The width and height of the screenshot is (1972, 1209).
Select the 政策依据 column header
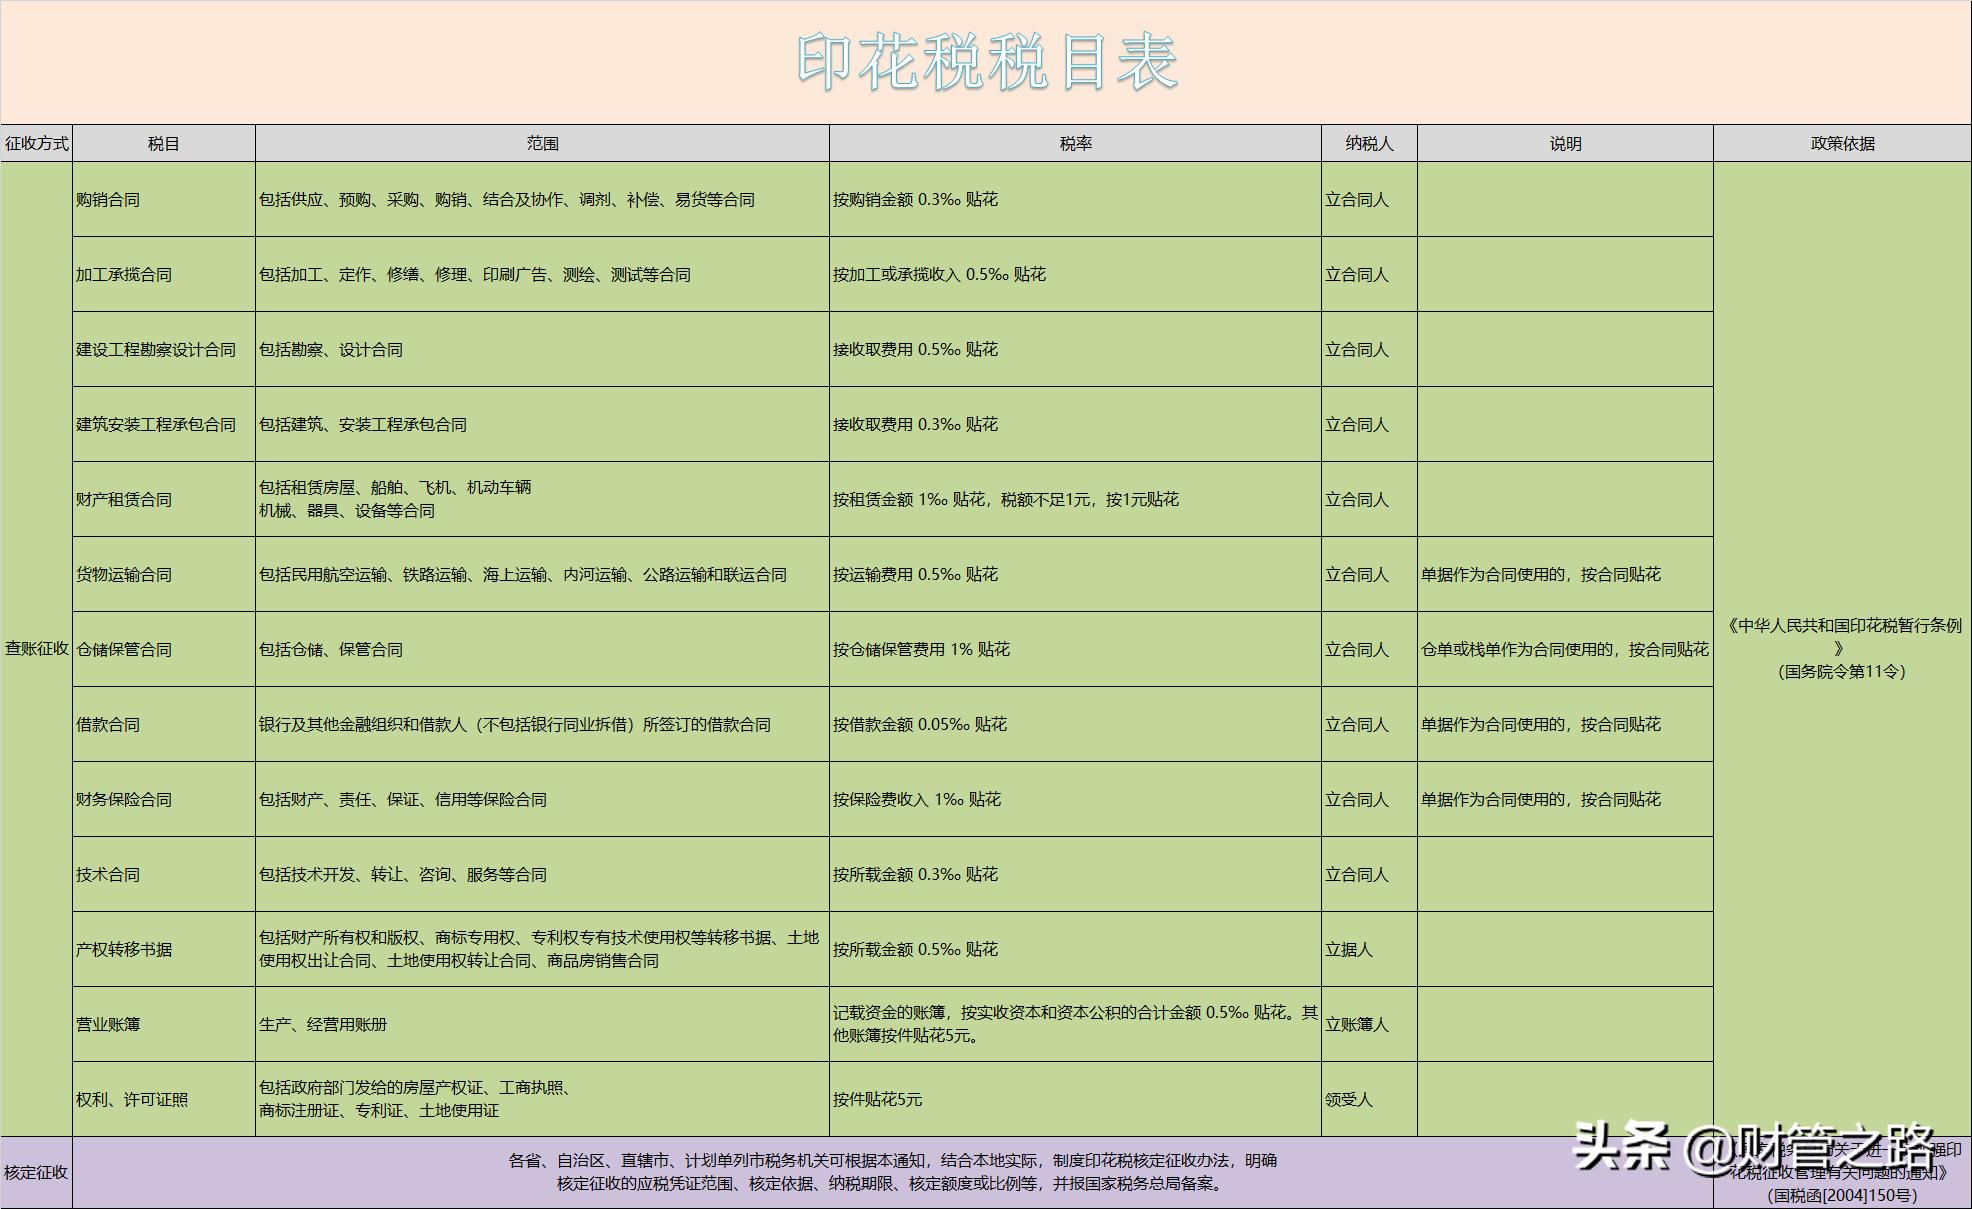pos(1840,142)
